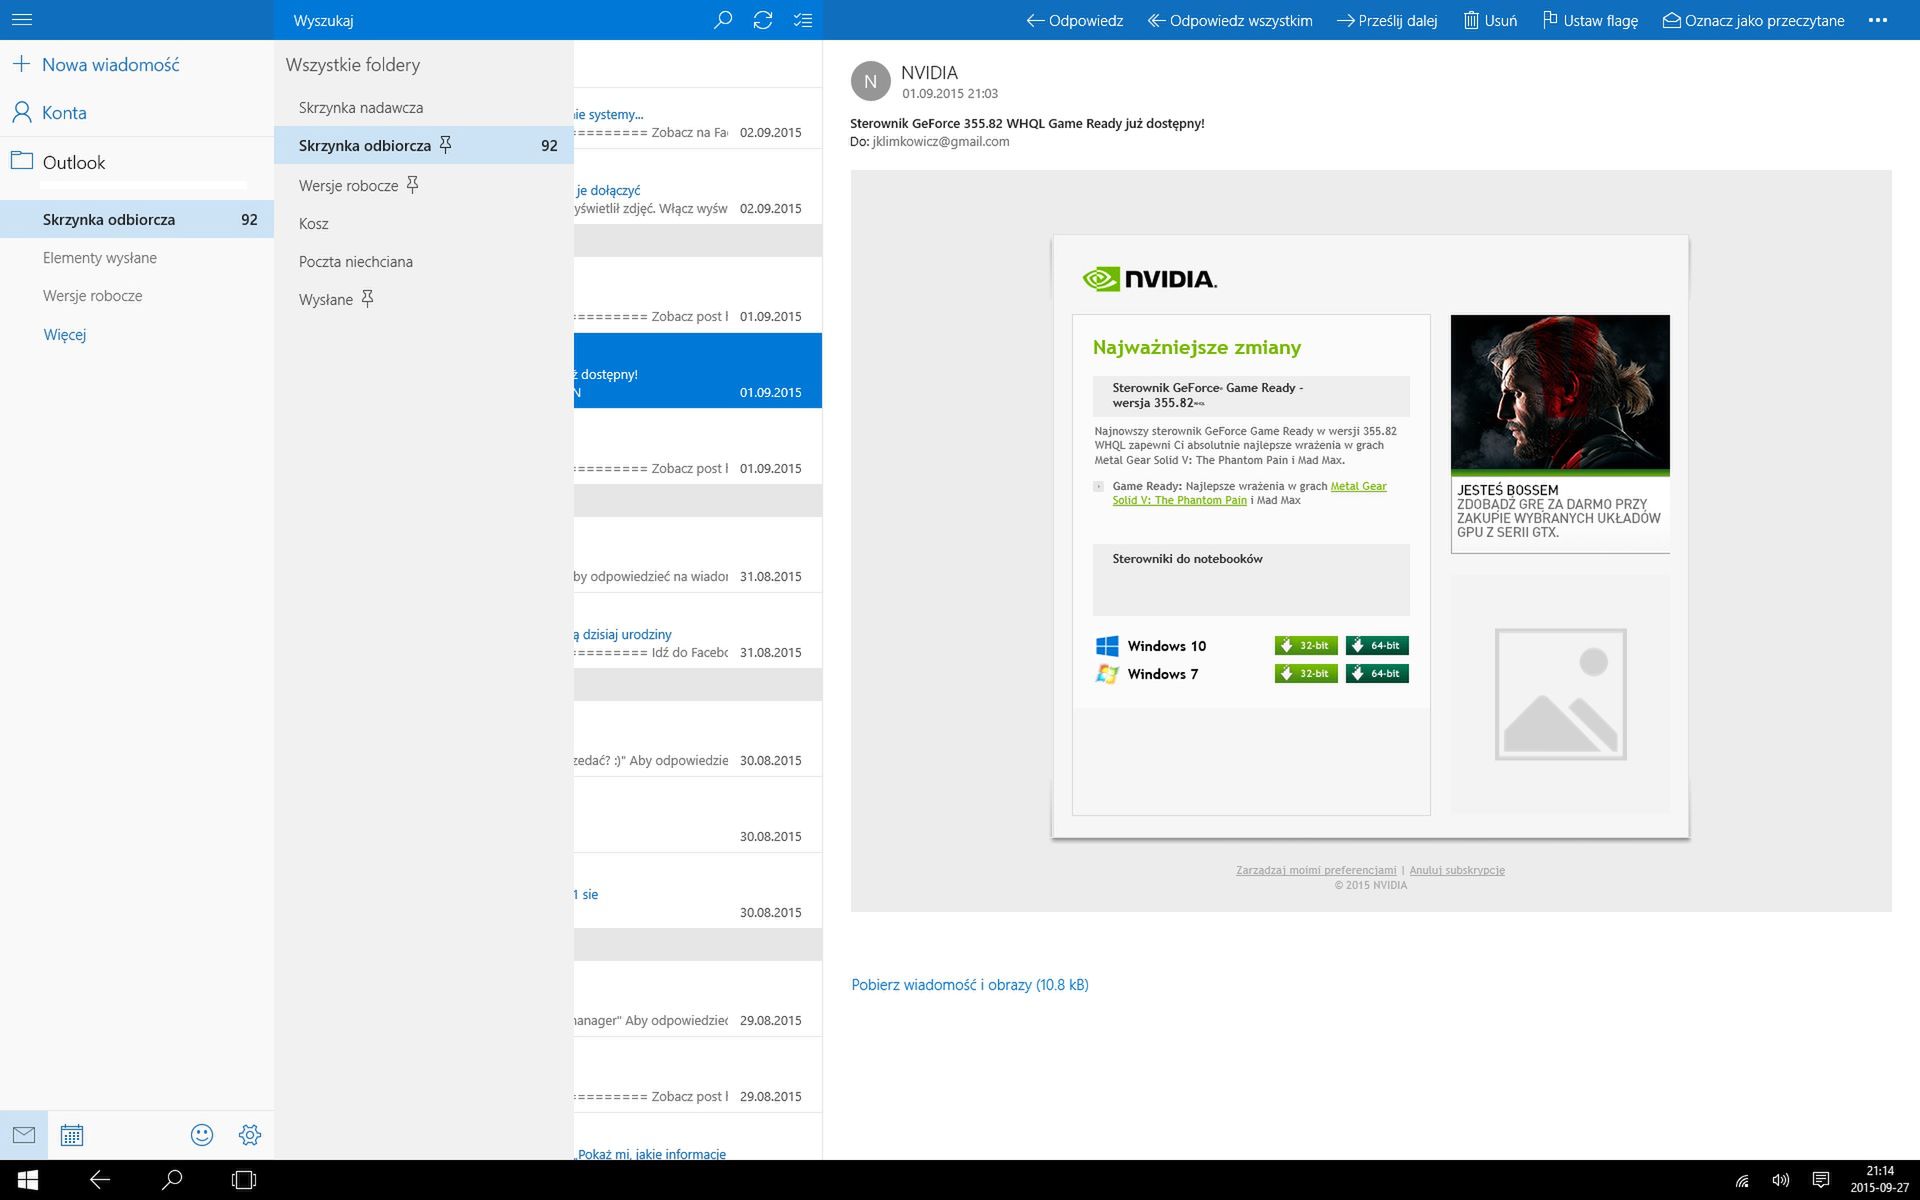This screenshot has width=1920, height=1200.
Task: Open email dated 31.08.2015 about urodziny
Action: pyautogui.click(x=698, y=631)
